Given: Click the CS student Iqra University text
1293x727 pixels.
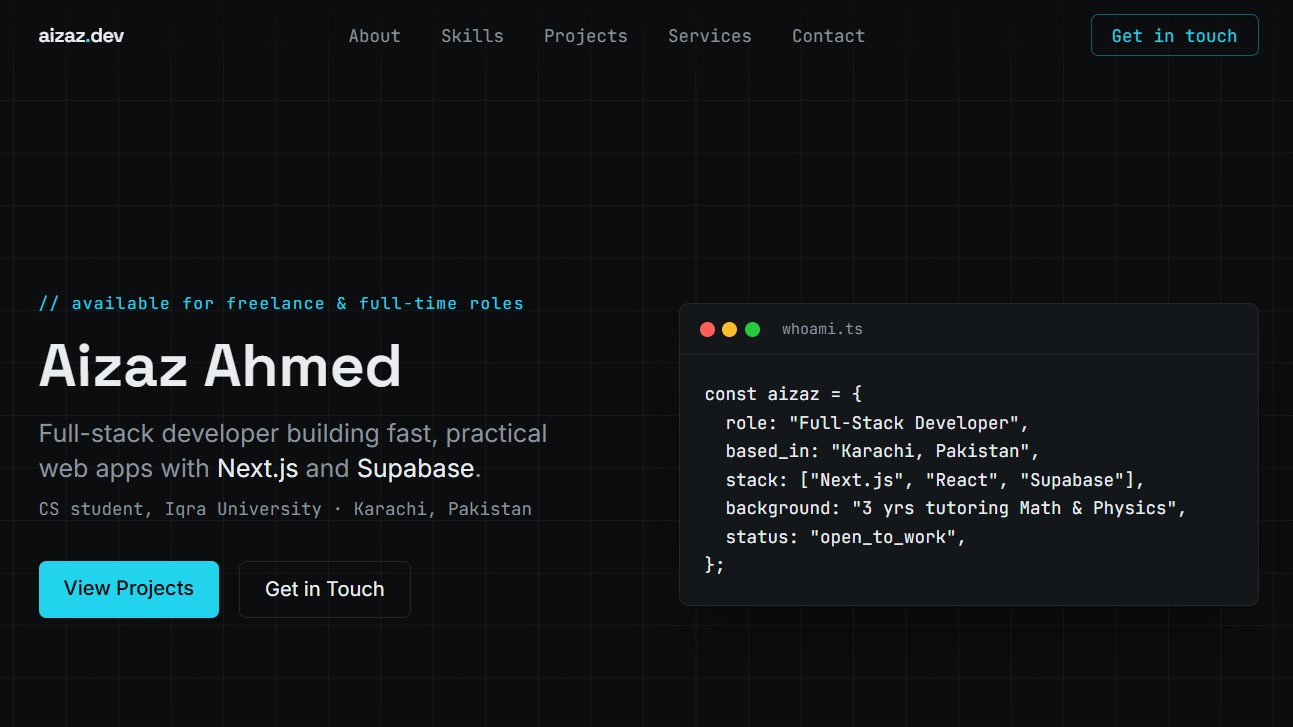Looking at the screenshot, I should (180, 509).
